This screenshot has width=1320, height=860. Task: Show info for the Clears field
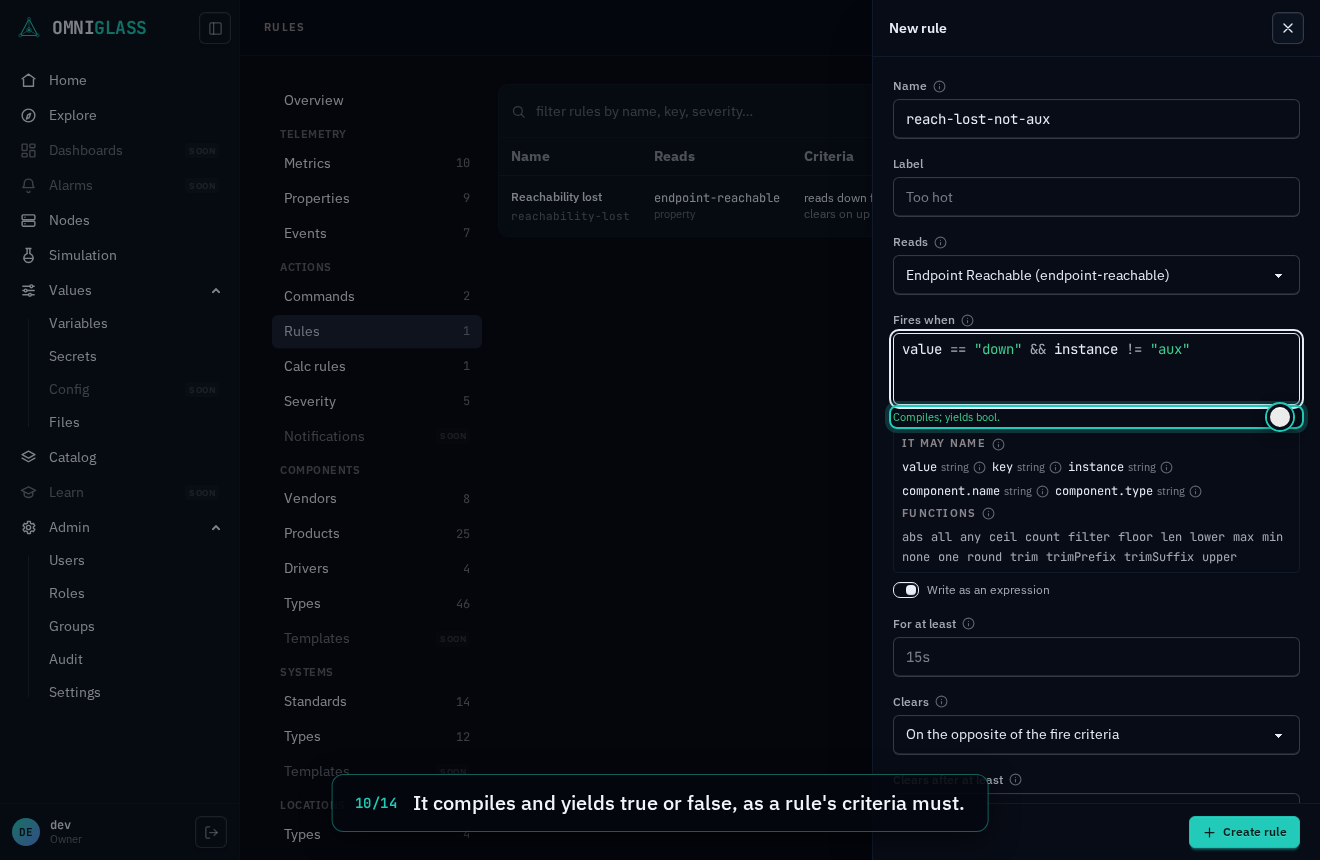941,702
